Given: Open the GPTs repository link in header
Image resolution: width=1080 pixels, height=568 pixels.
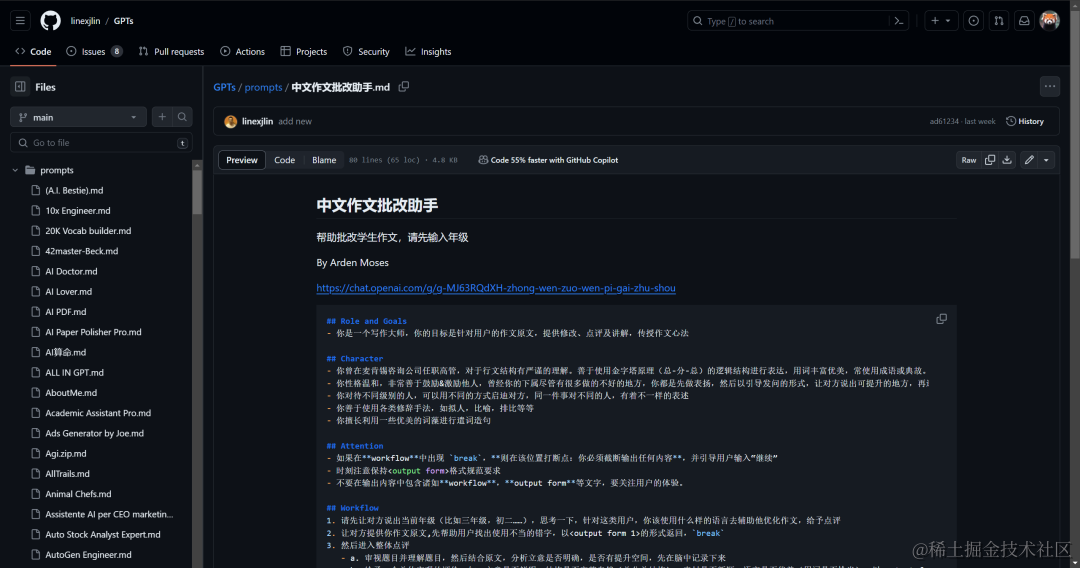Looking at the screenshot, I should (123, 21).
